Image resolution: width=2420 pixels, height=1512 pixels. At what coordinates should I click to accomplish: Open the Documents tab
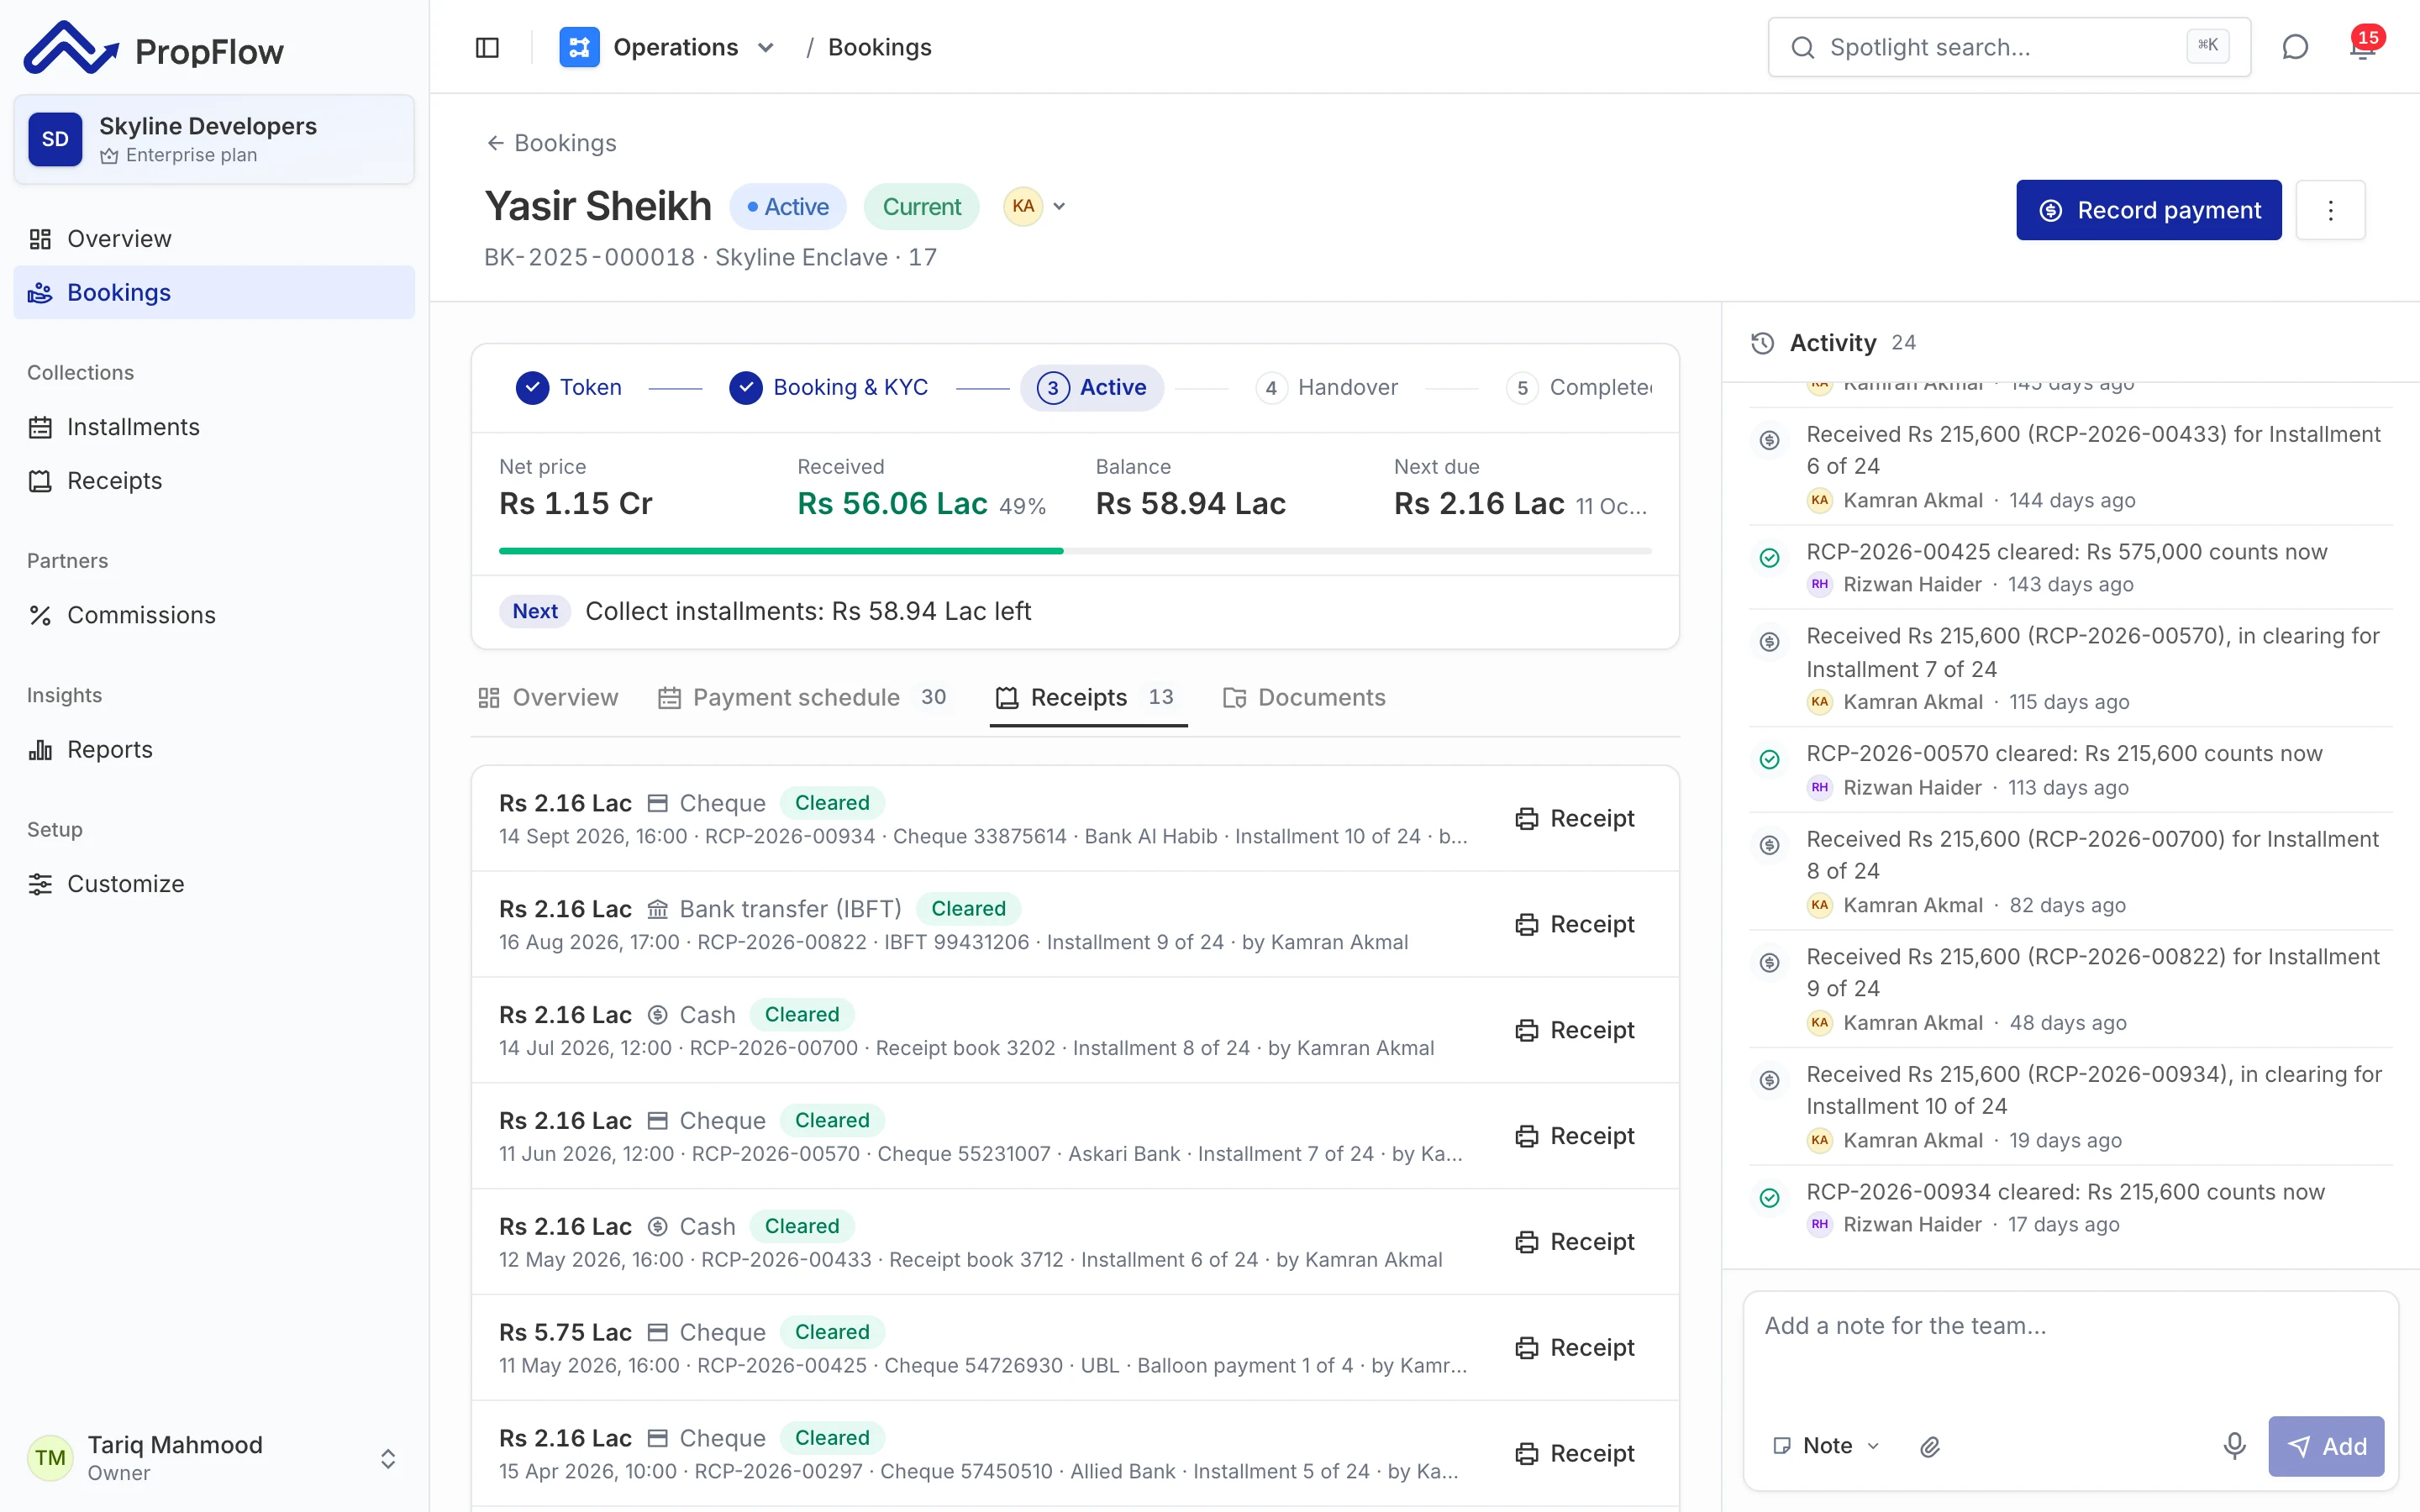click(1304, 697)
